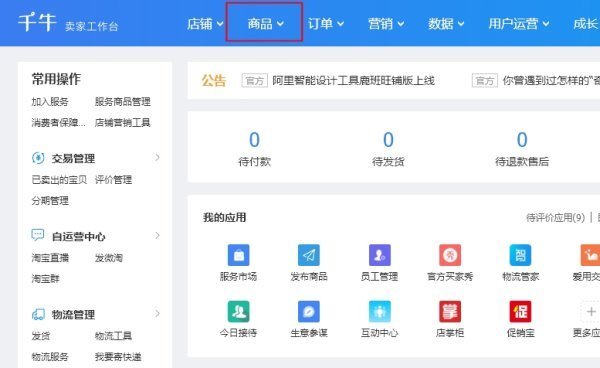
Task: Click 我要寄快递 link
Action: point(118,357)
